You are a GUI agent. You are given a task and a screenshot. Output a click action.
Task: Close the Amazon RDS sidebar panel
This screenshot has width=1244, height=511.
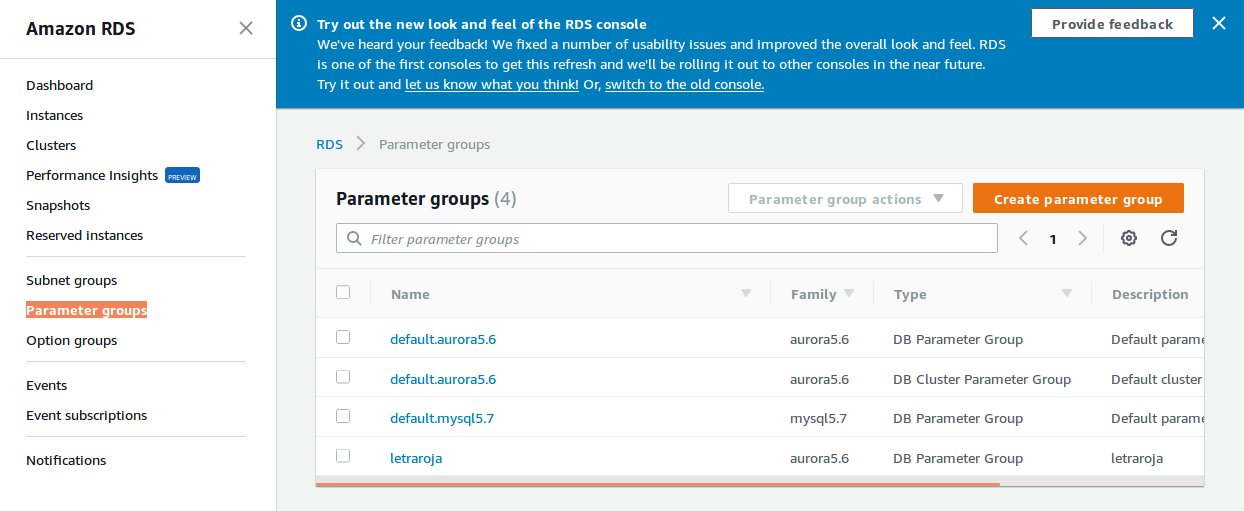246,28
